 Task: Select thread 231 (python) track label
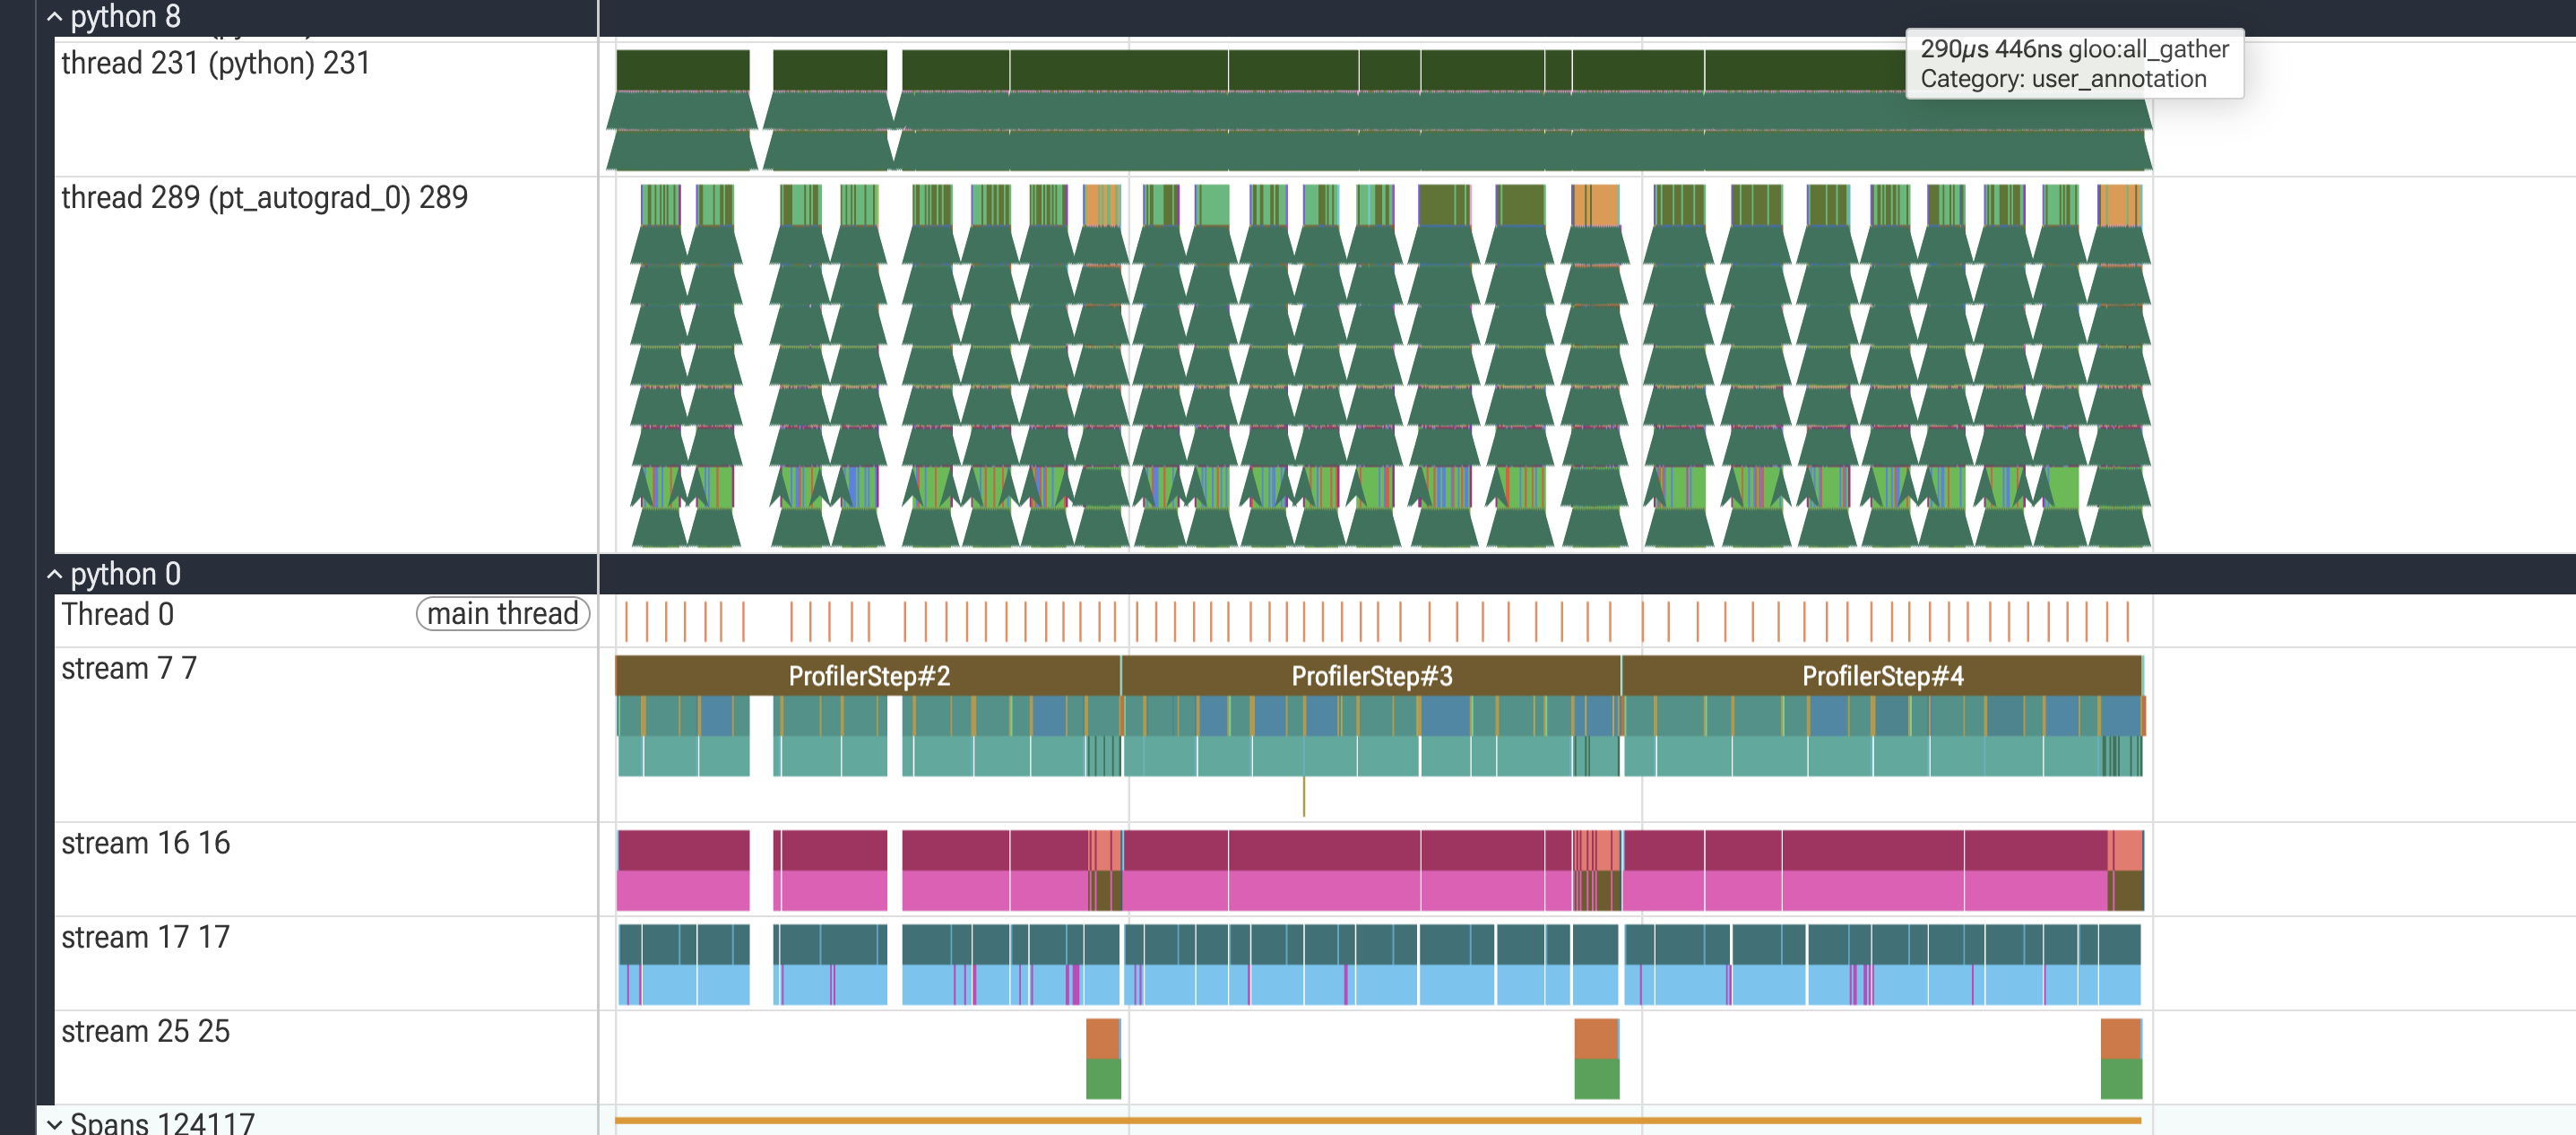point(216,63)
